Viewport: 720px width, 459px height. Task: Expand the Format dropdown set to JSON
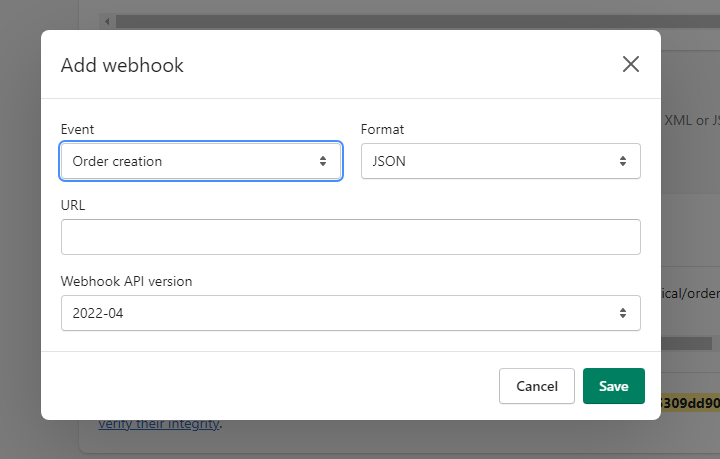500,161
